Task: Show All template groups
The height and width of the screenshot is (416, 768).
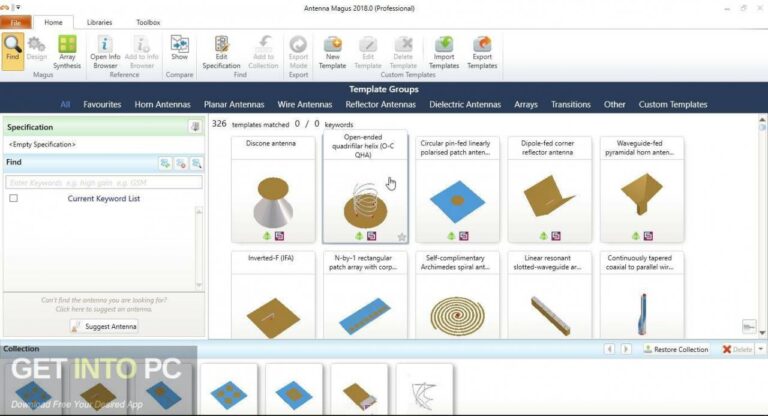Action: tap(65, 104)
